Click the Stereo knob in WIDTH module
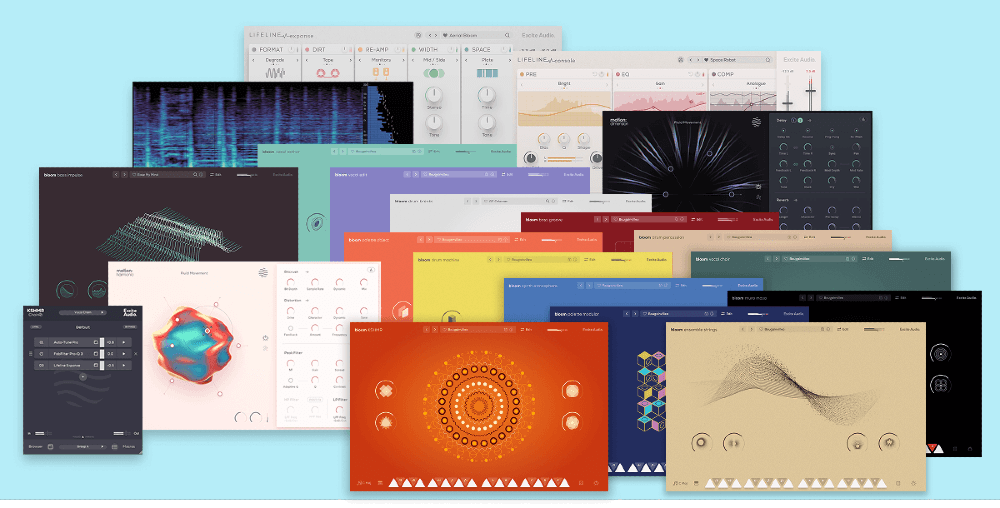This screenshot has height=508, width=1000. 434,95
